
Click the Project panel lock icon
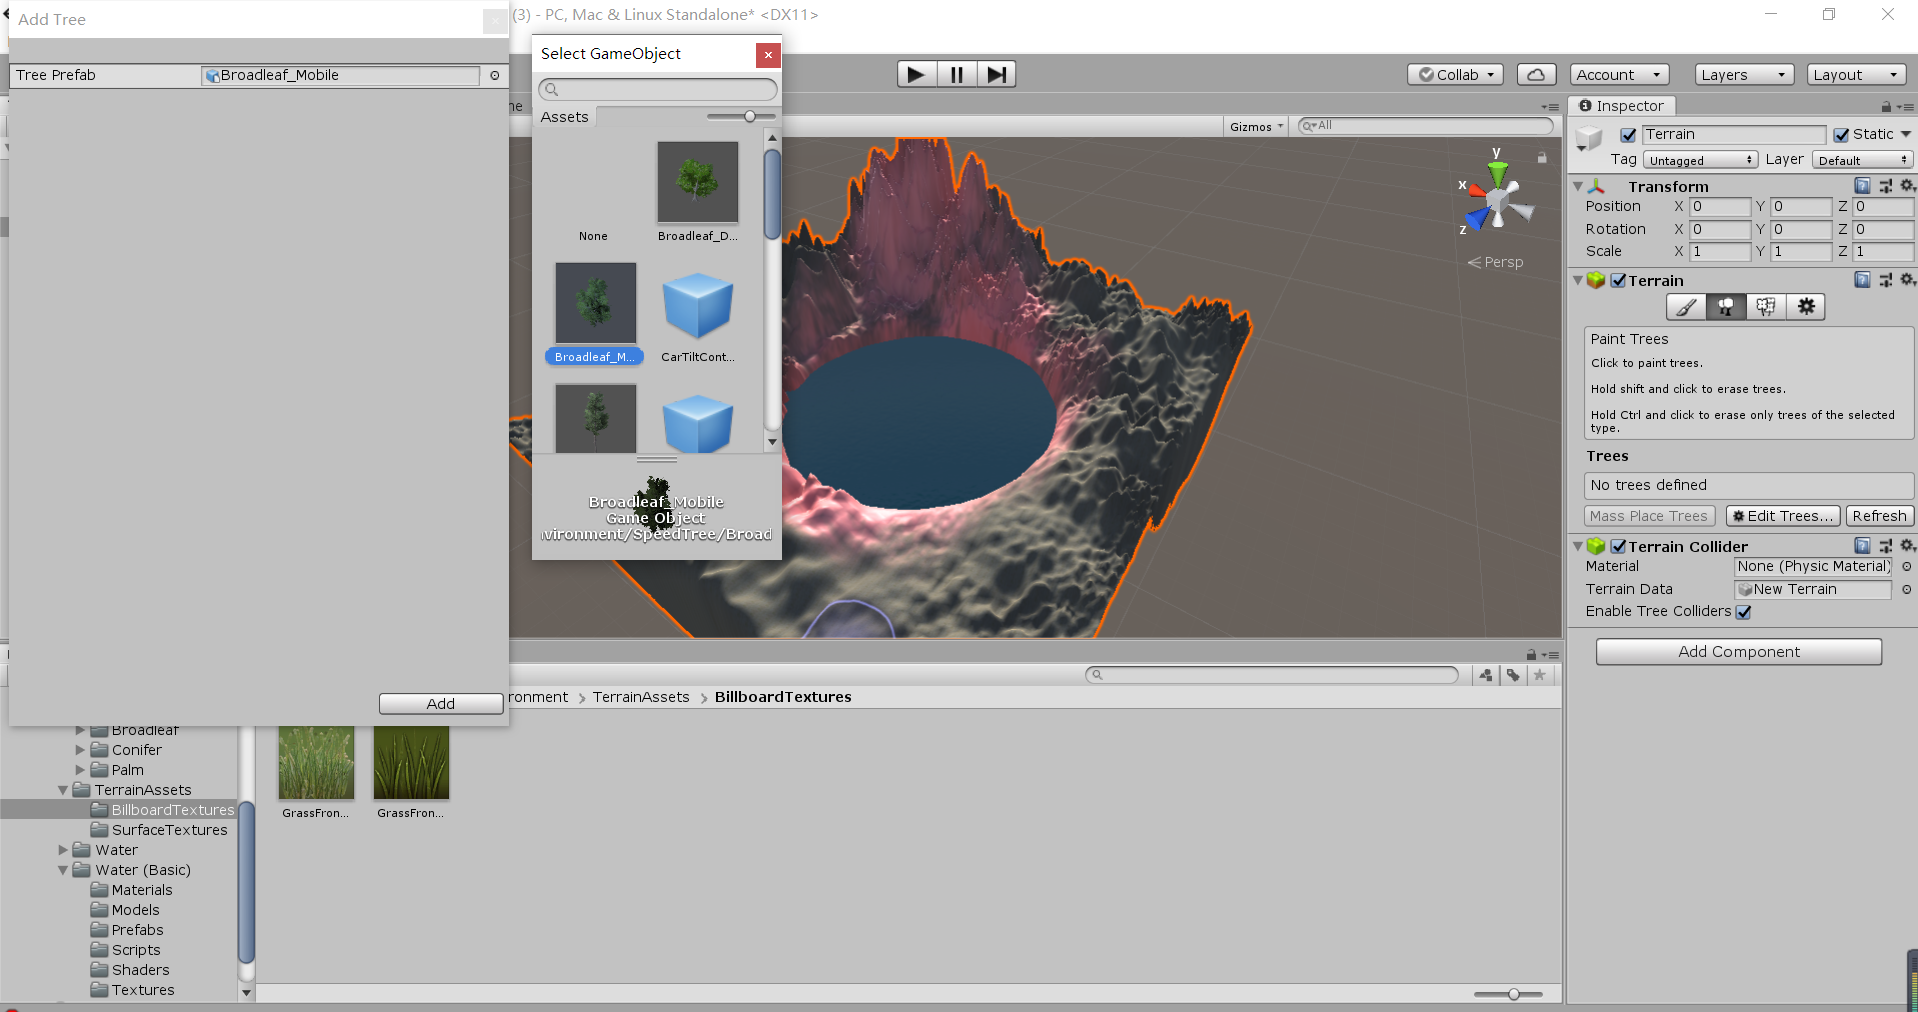point(1530,654)
